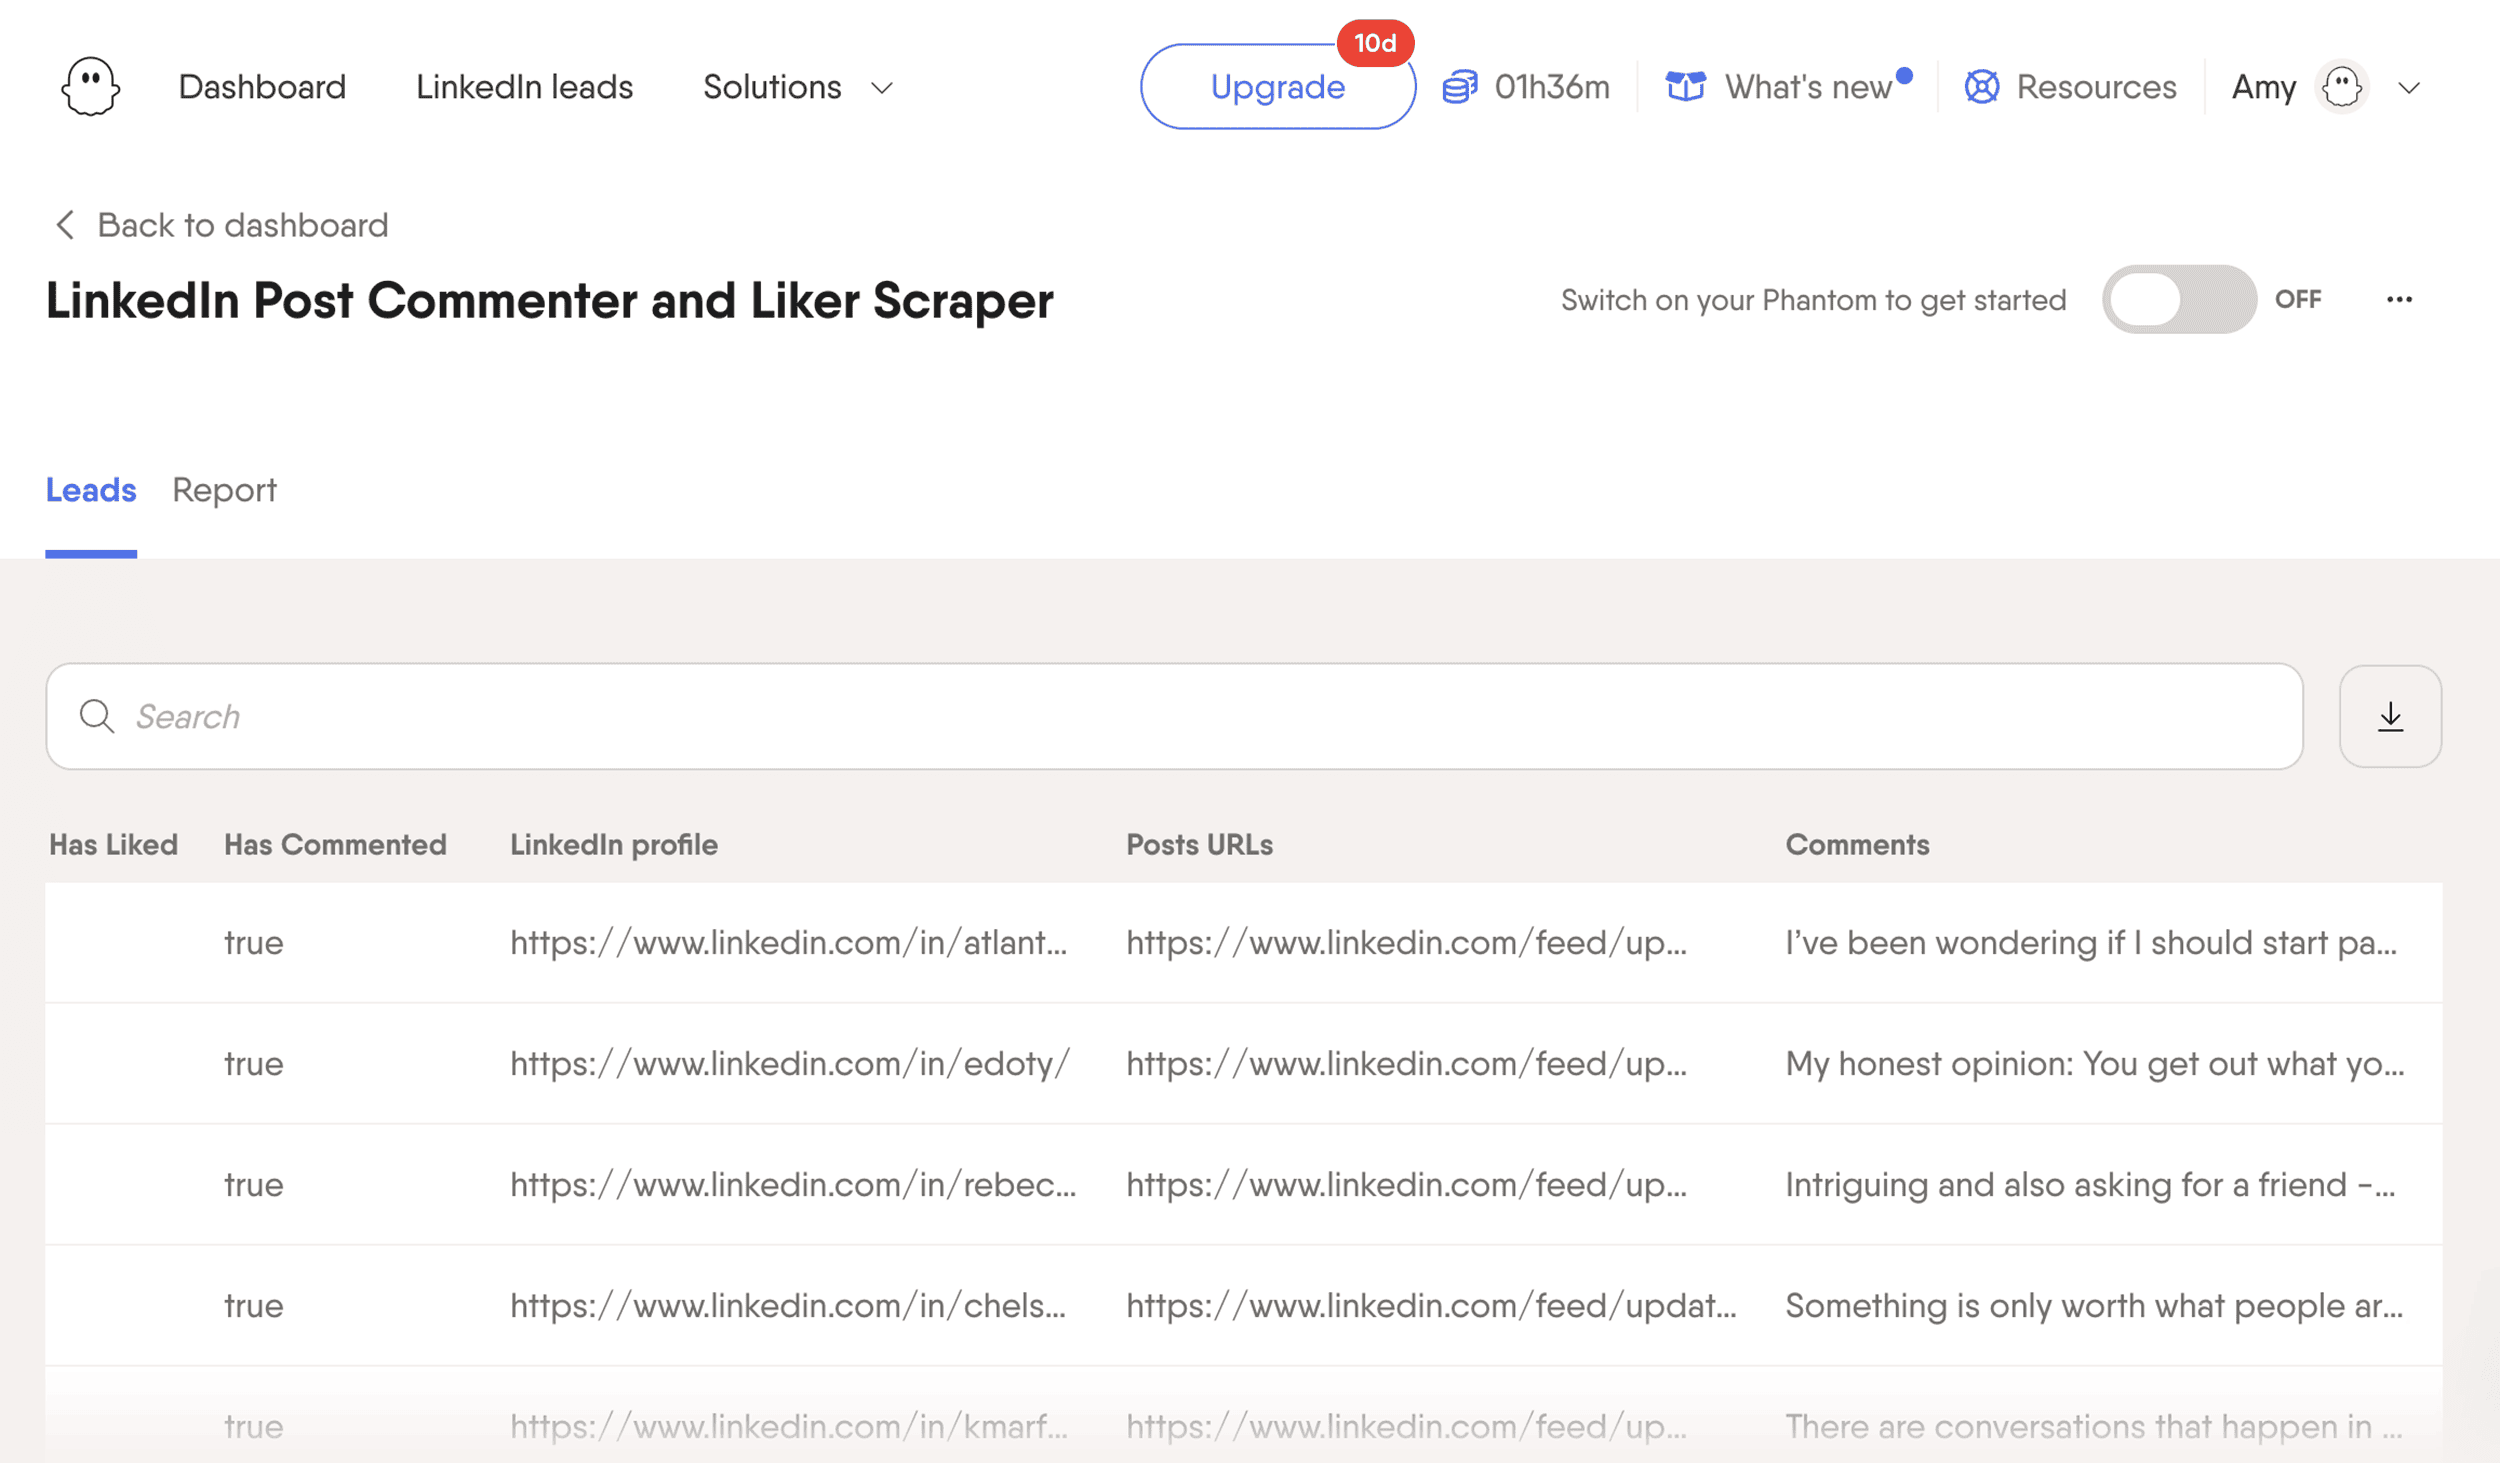Open the three-dot options menu

click(x=2400, y=299)
